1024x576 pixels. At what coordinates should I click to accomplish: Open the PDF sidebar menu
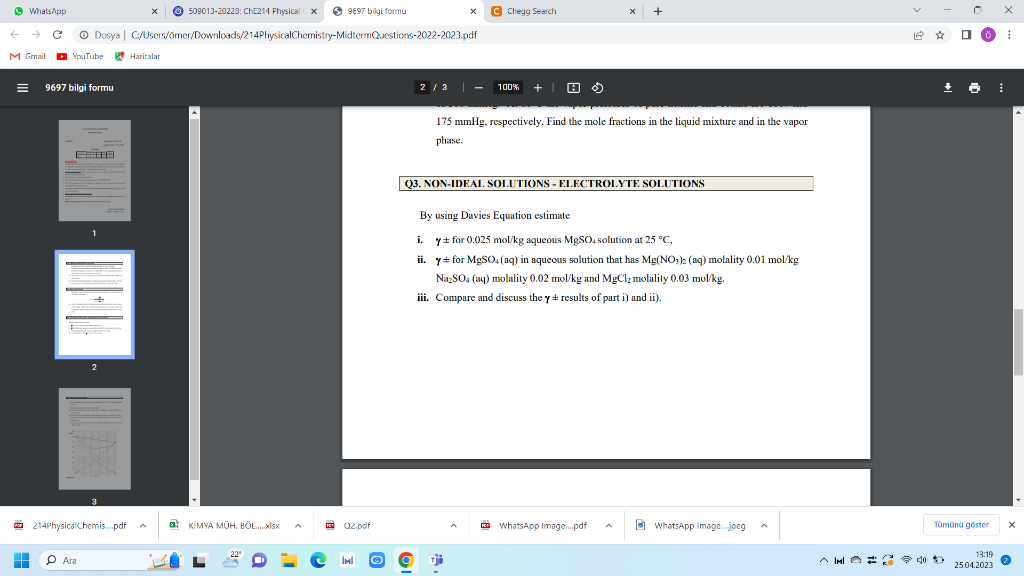click(x=21, y=87)
